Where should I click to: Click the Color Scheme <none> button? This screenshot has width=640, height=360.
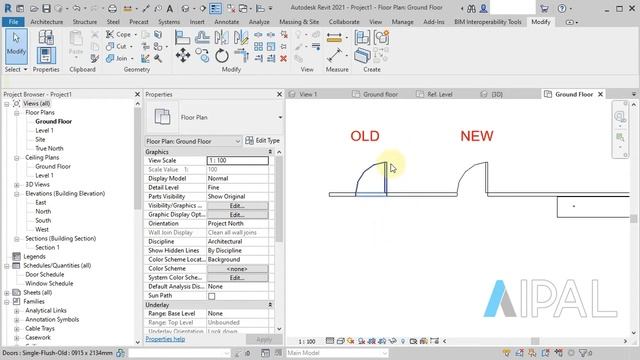237,269
